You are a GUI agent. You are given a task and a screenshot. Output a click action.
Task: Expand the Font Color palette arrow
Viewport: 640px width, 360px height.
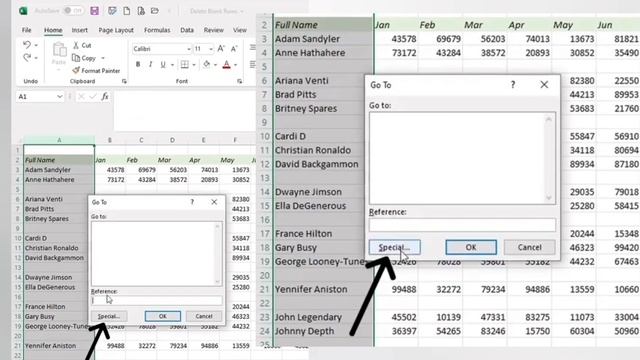tap(236, 65)
